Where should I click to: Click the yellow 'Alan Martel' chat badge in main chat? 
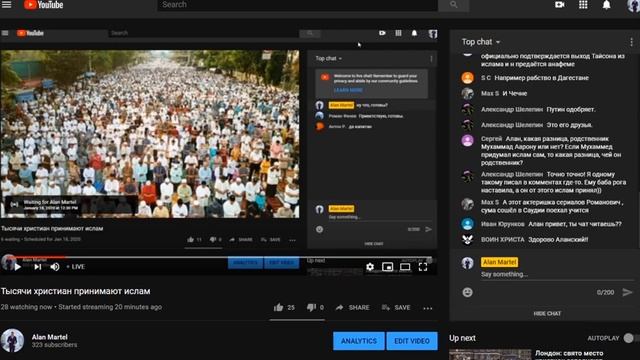[499, 262]
